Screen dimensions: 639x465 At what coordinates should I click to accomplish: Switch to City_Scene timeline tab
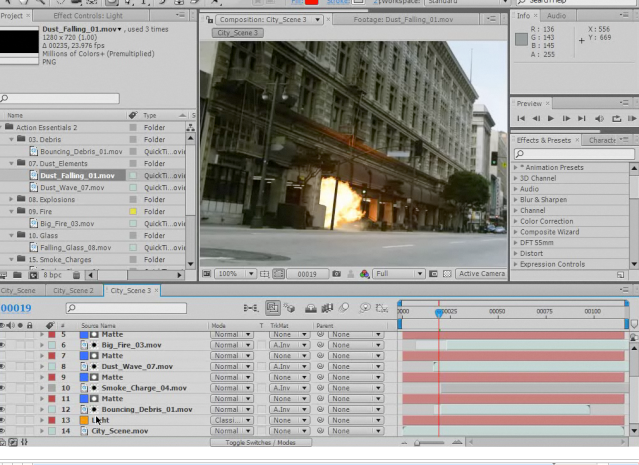tap(18, 291)
